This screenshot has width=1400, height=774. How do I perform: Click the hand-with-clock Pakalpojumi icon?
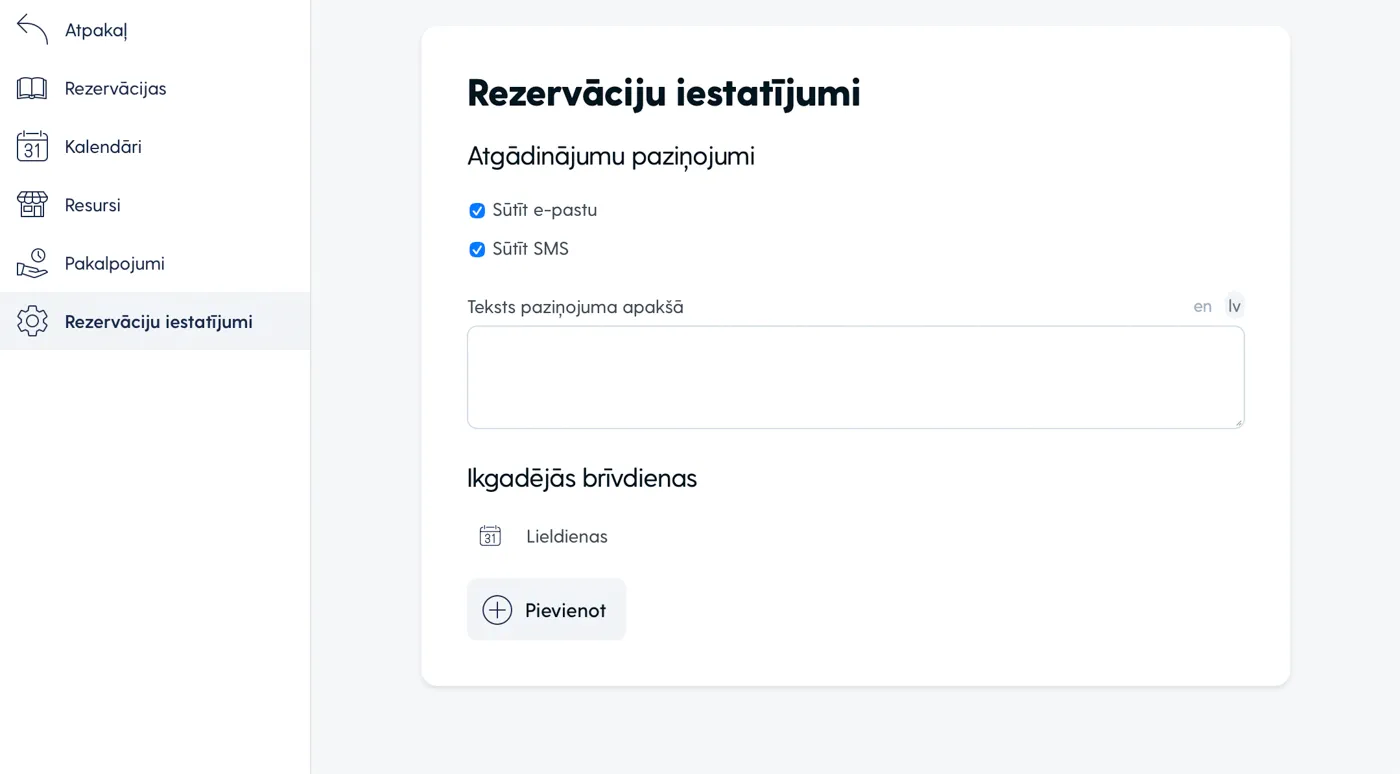point(32,263)
